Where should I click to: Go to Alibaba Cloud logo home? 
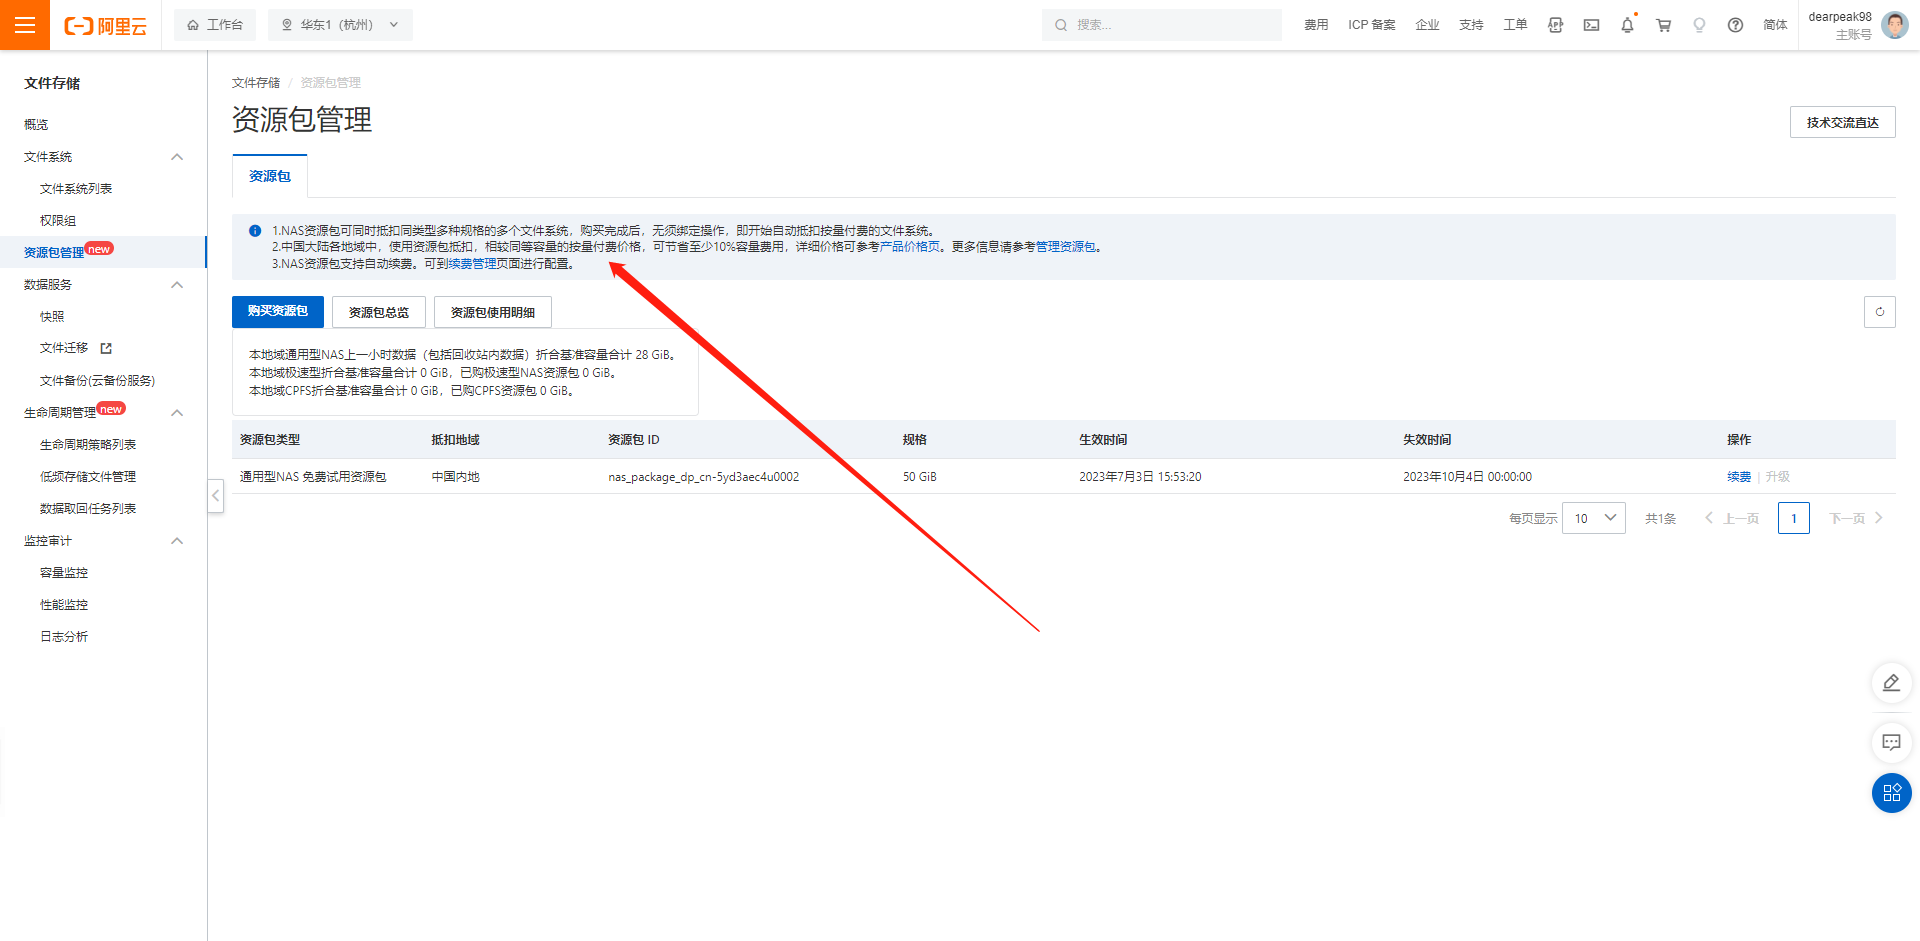[x=105, y=26]
